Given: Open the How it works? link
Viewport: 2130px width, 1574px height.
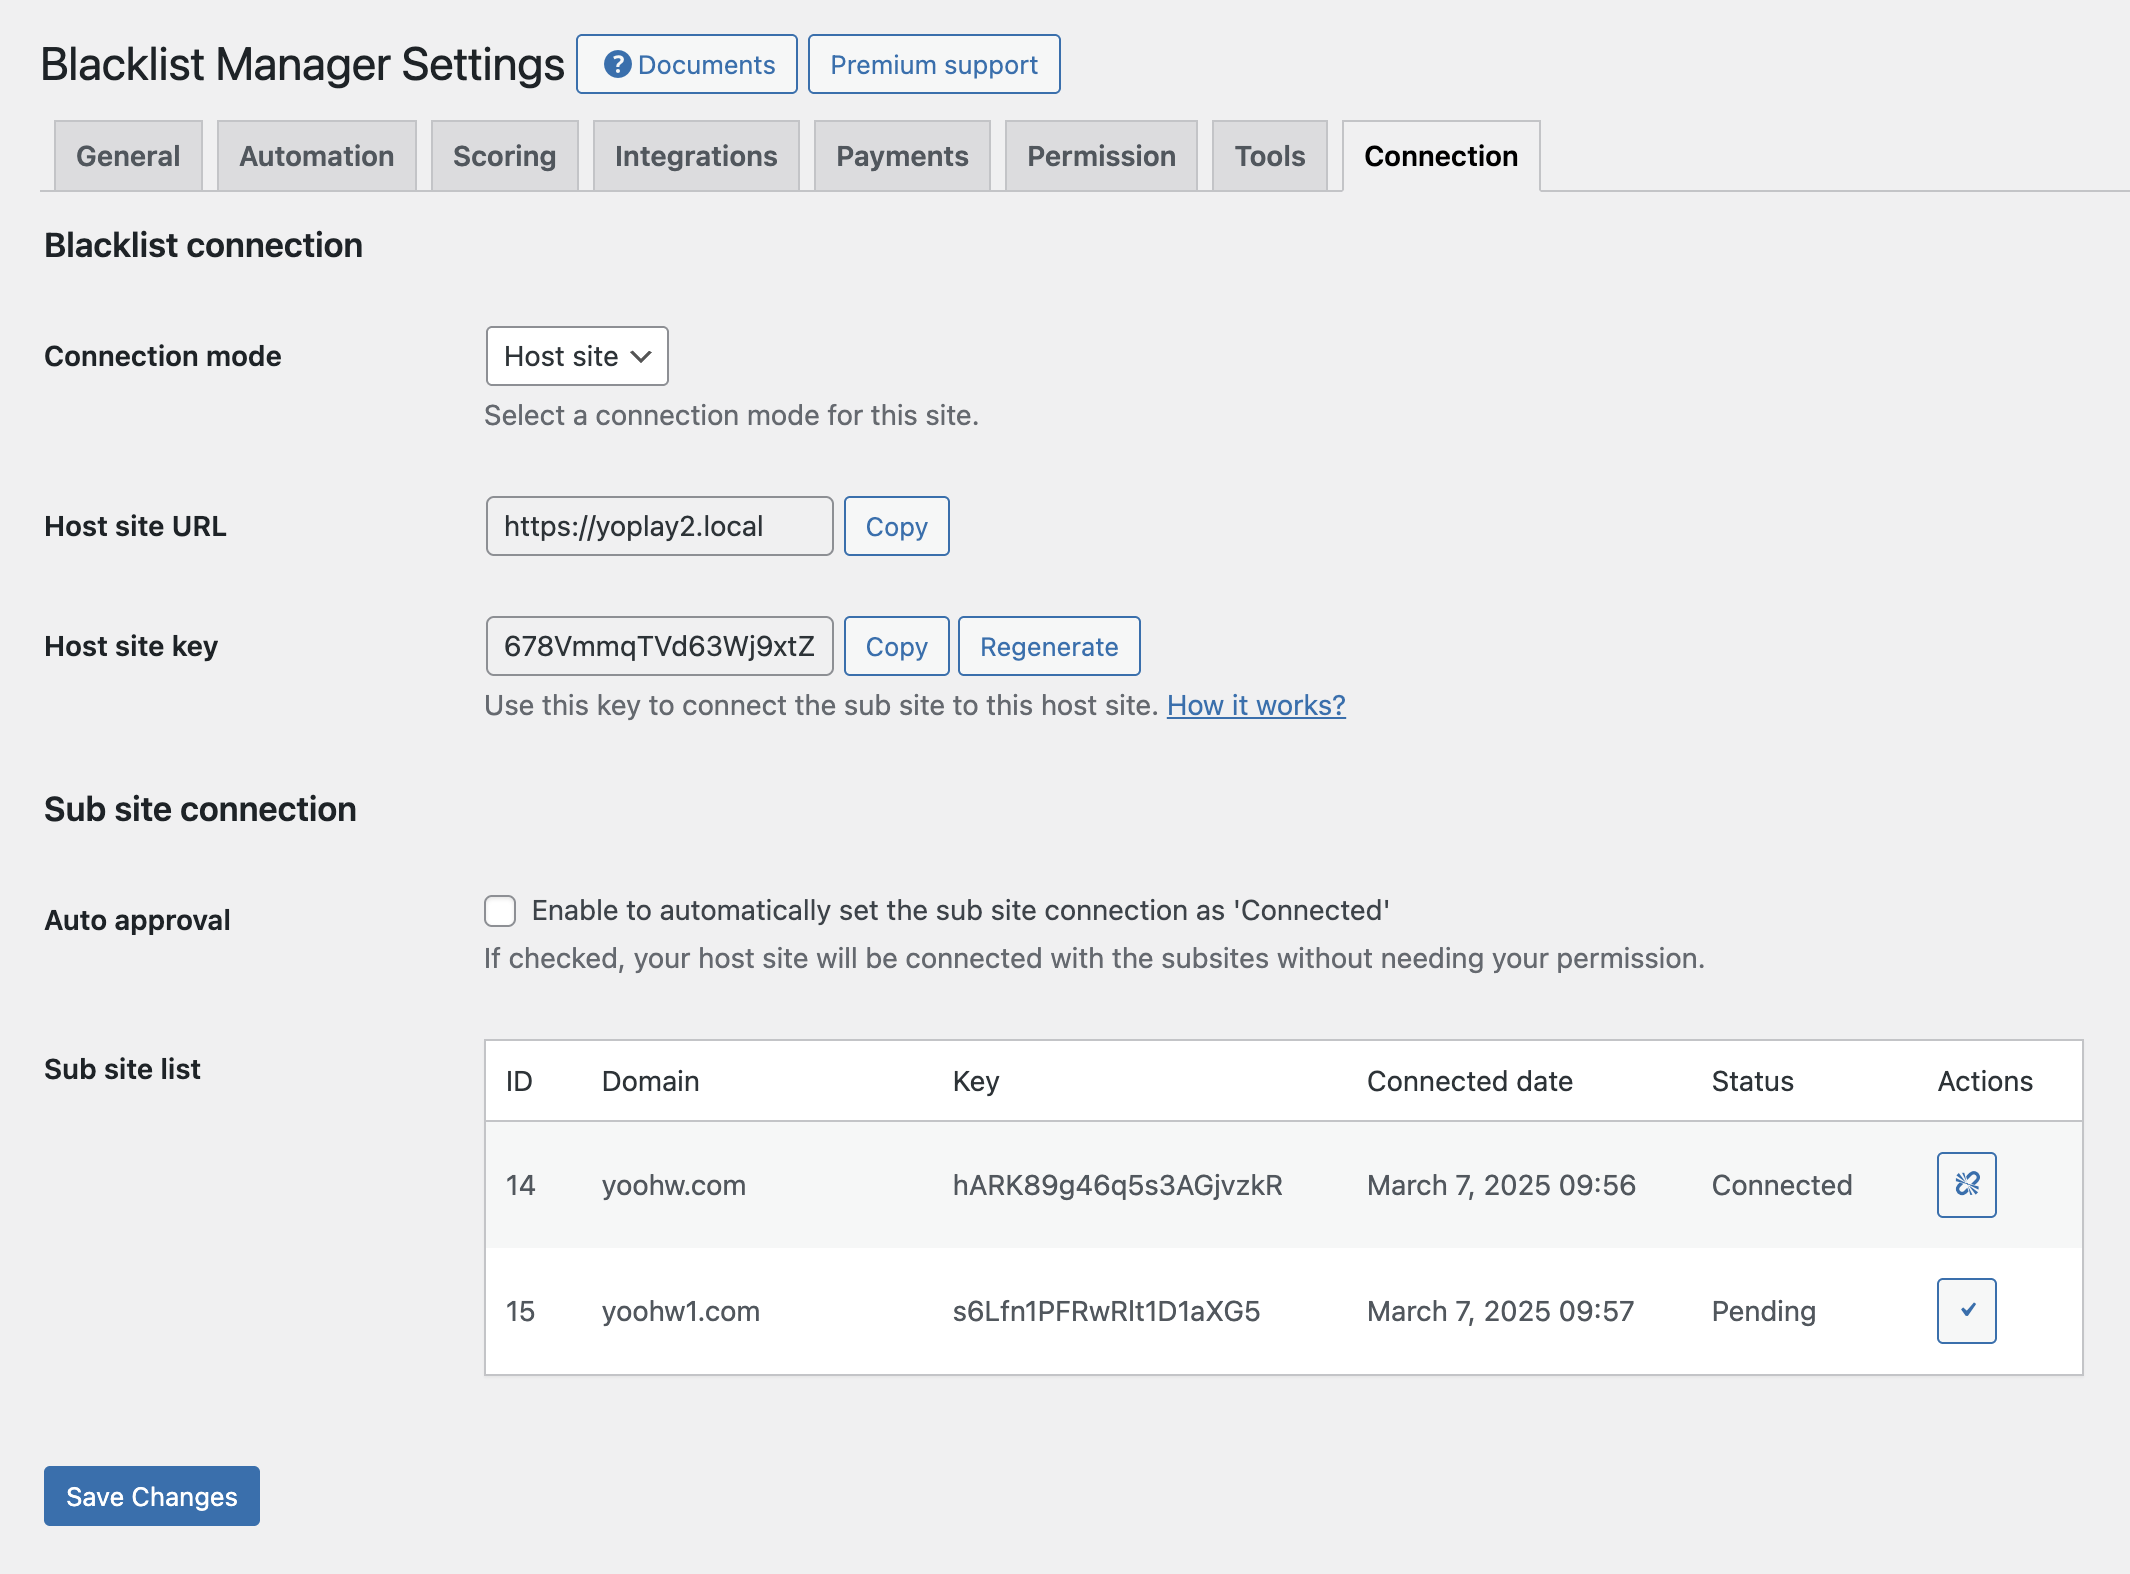Looking at the screenshot, I should click(1256, 705).
